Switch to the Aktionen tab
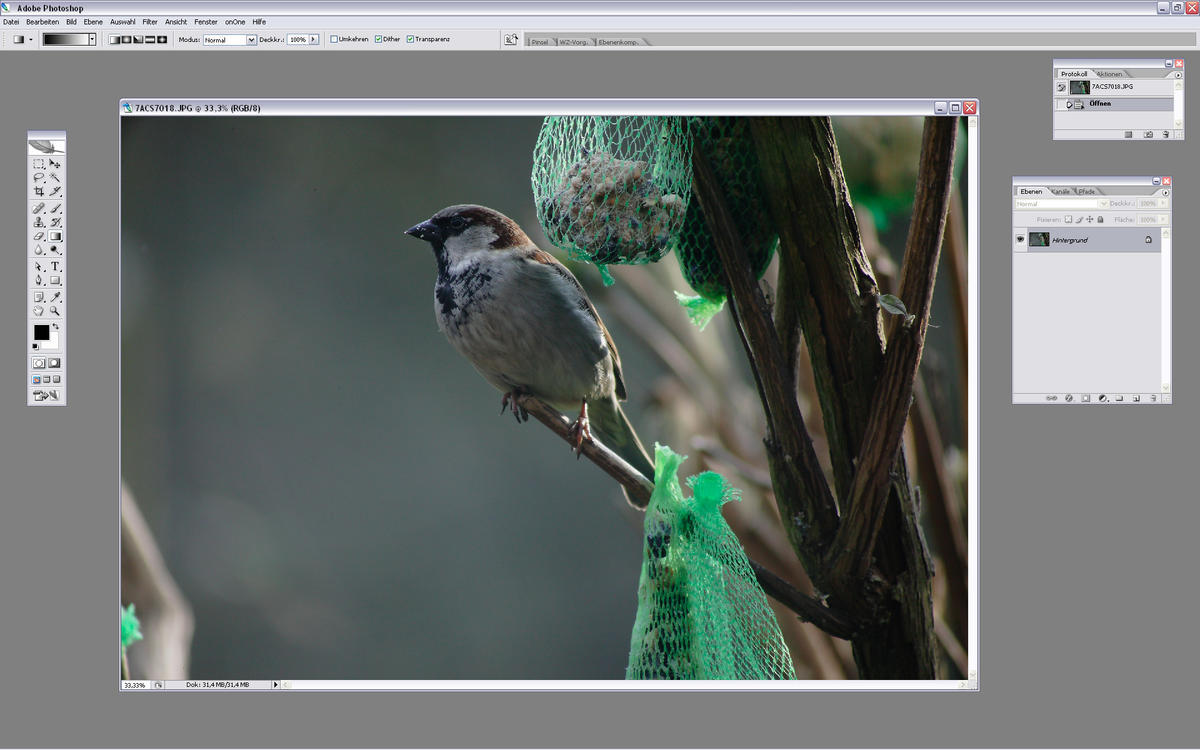 (1110, 74)
